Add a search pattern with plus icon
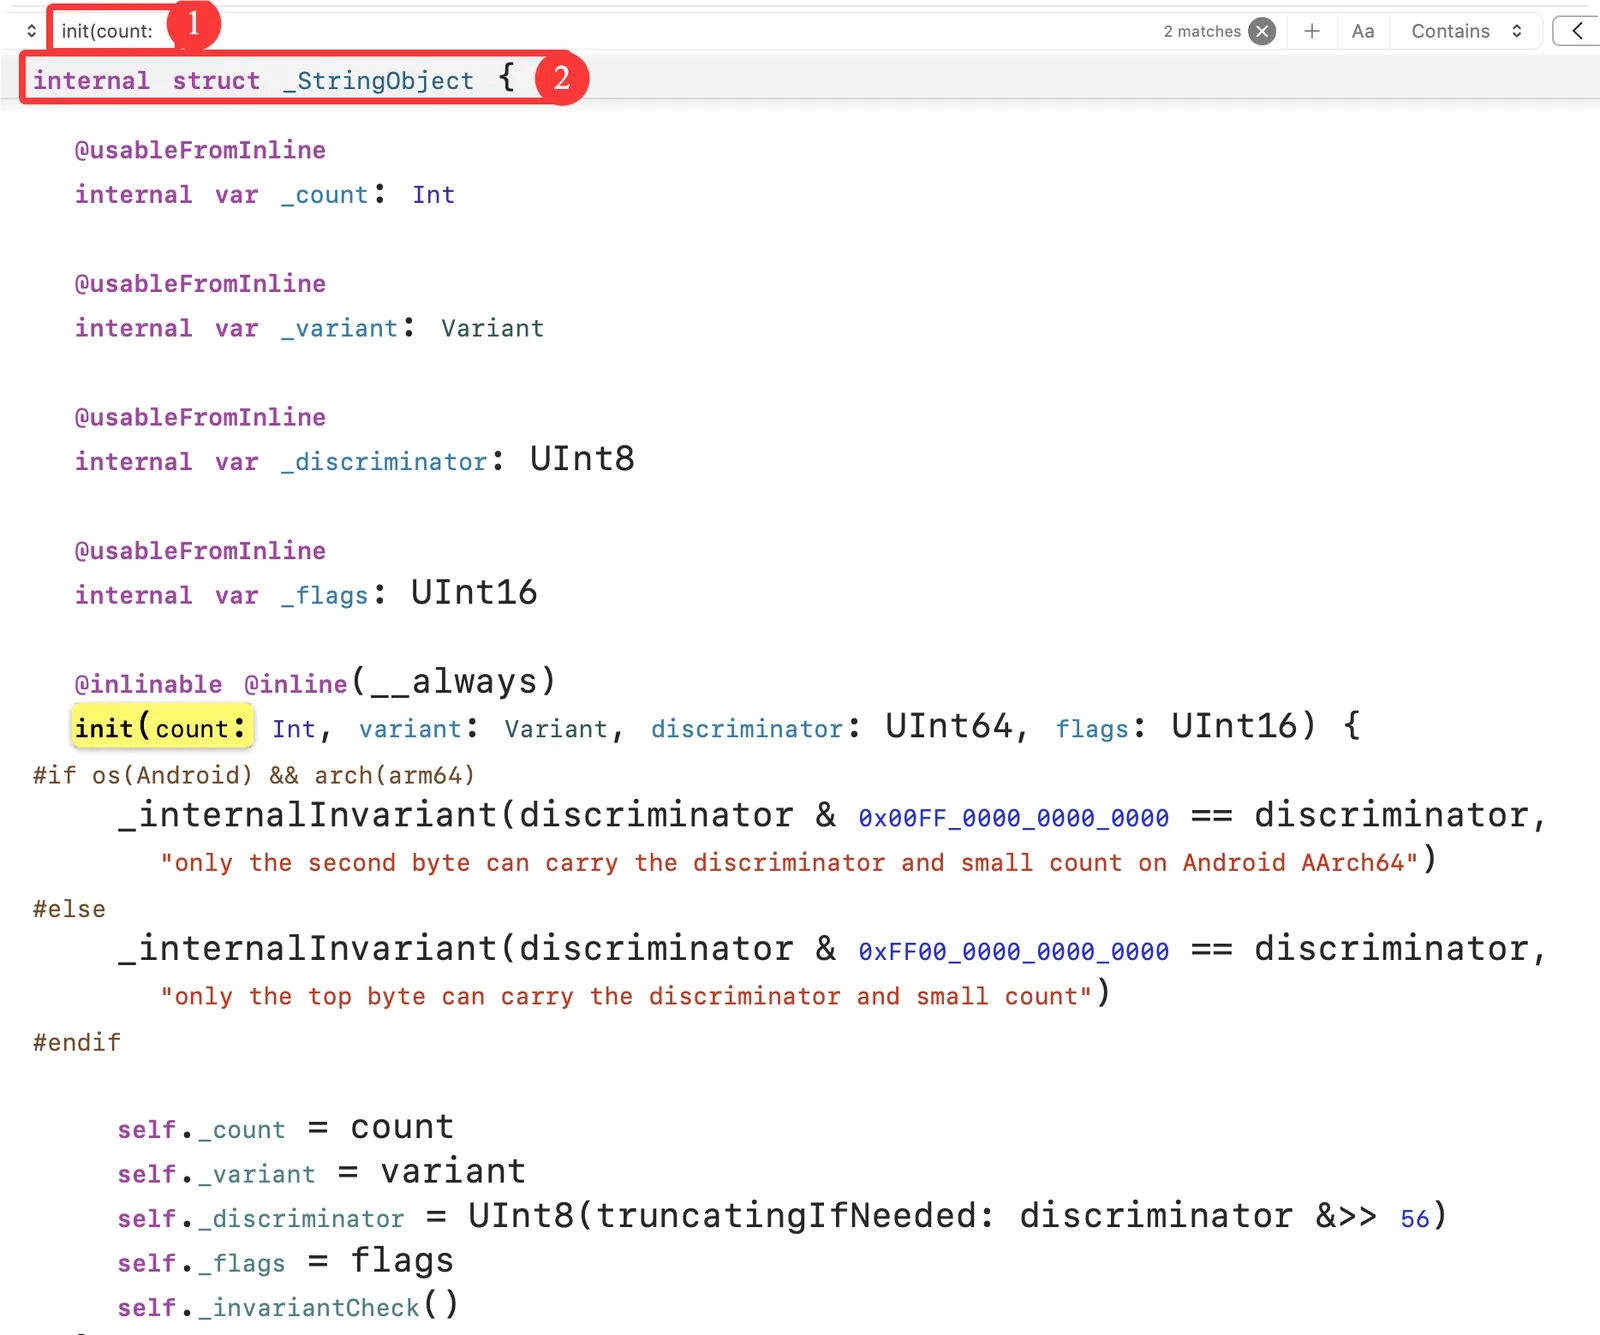 (x=1312, y=31)
